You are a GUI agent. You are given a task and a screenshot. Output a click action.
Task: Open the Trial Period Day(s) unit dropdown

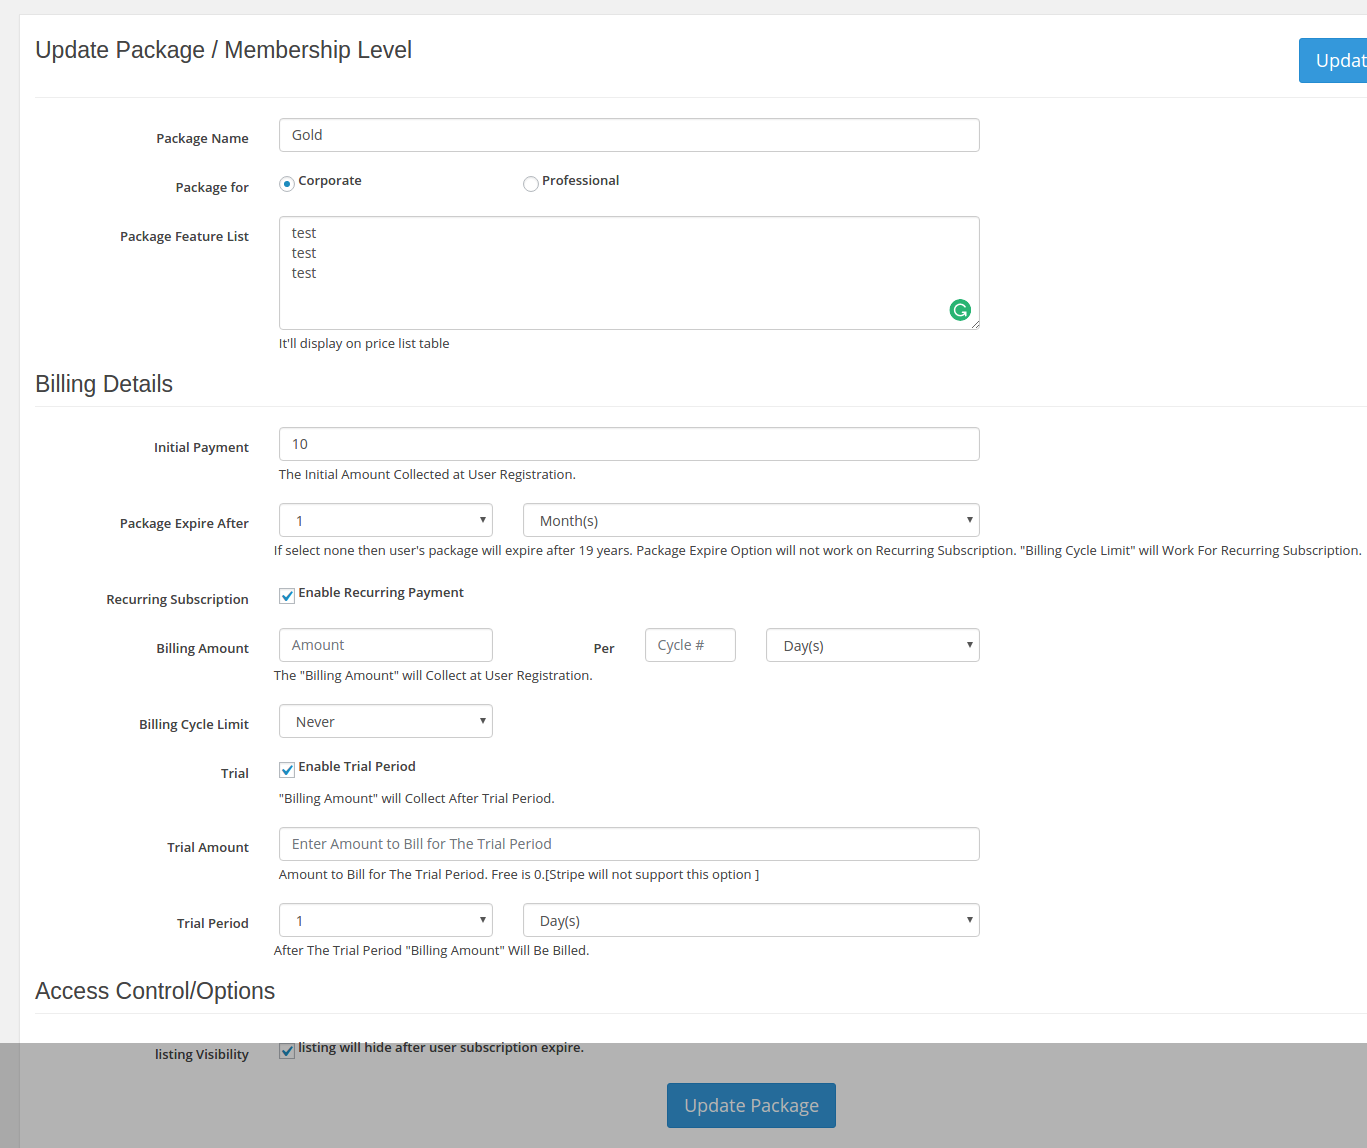pyautogui.click(x=751, y=920)
